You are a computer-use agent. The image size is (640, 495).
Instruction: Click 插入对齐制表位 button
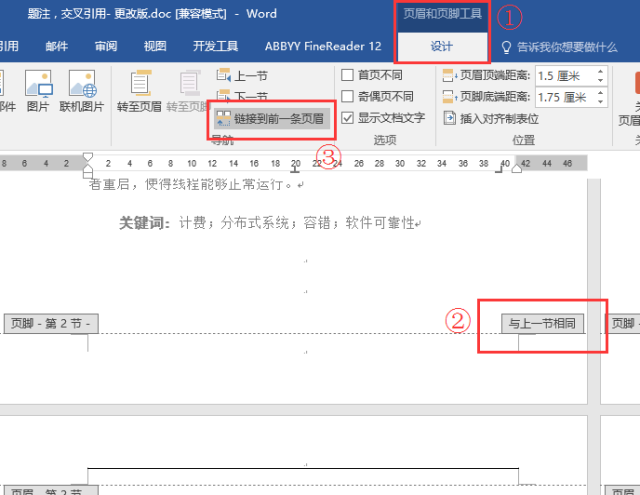coord(491,119)
